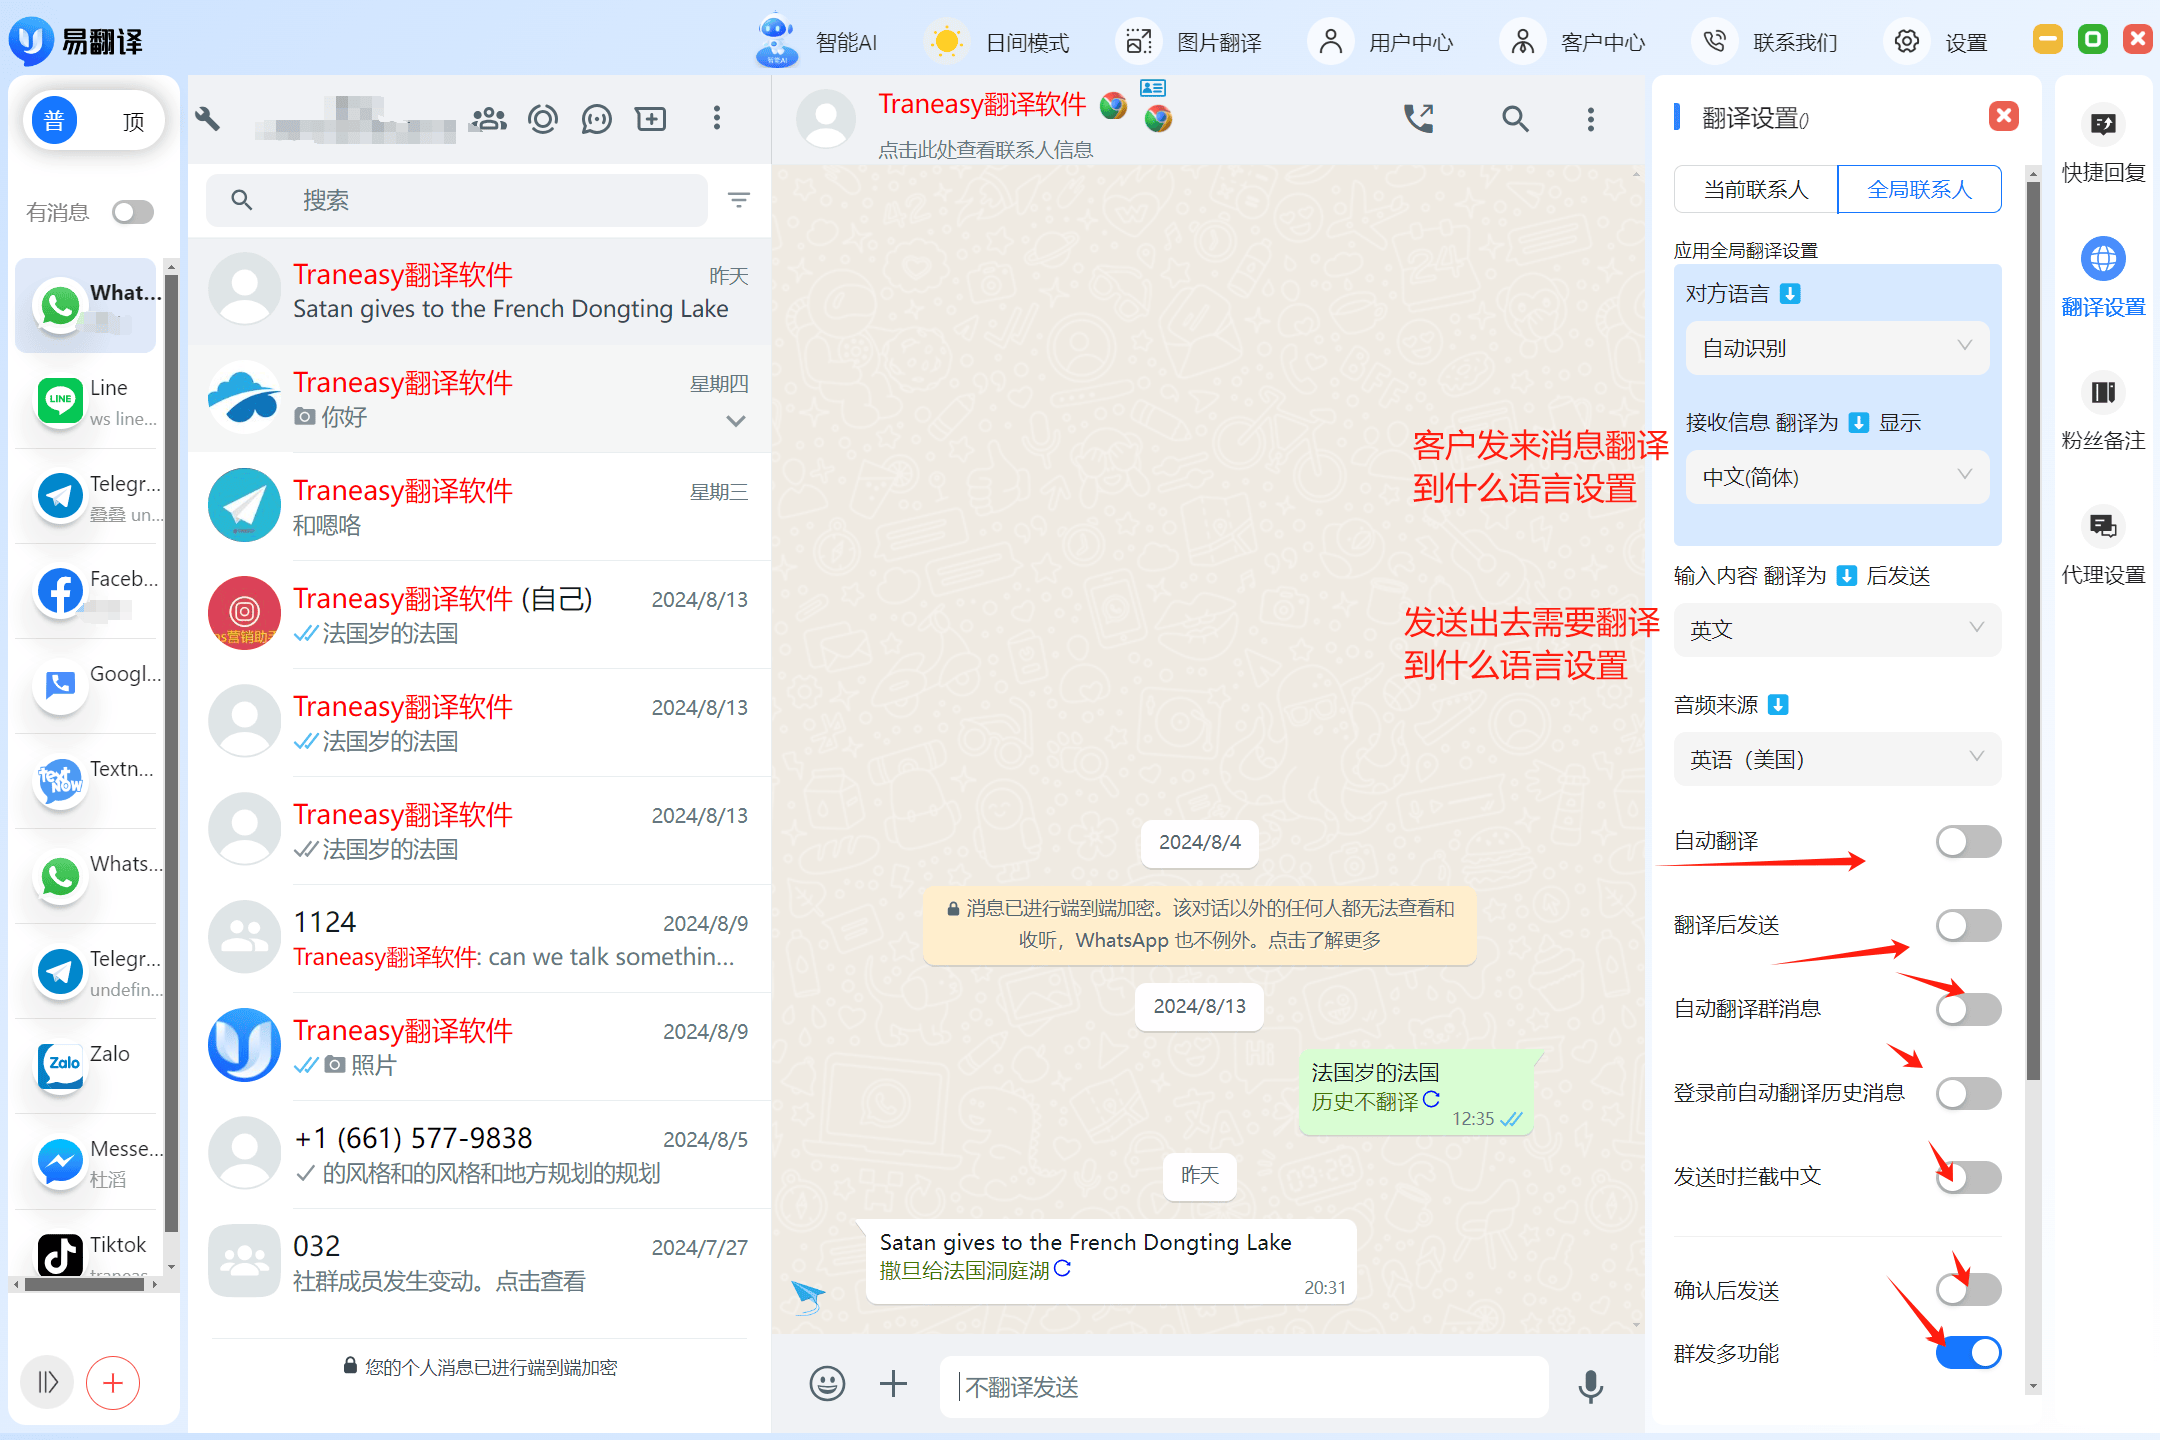The height and width of the screenshot is (1440, 2160).
Task: Select Google Voice in the app sidebar
Action: point(86,686)
